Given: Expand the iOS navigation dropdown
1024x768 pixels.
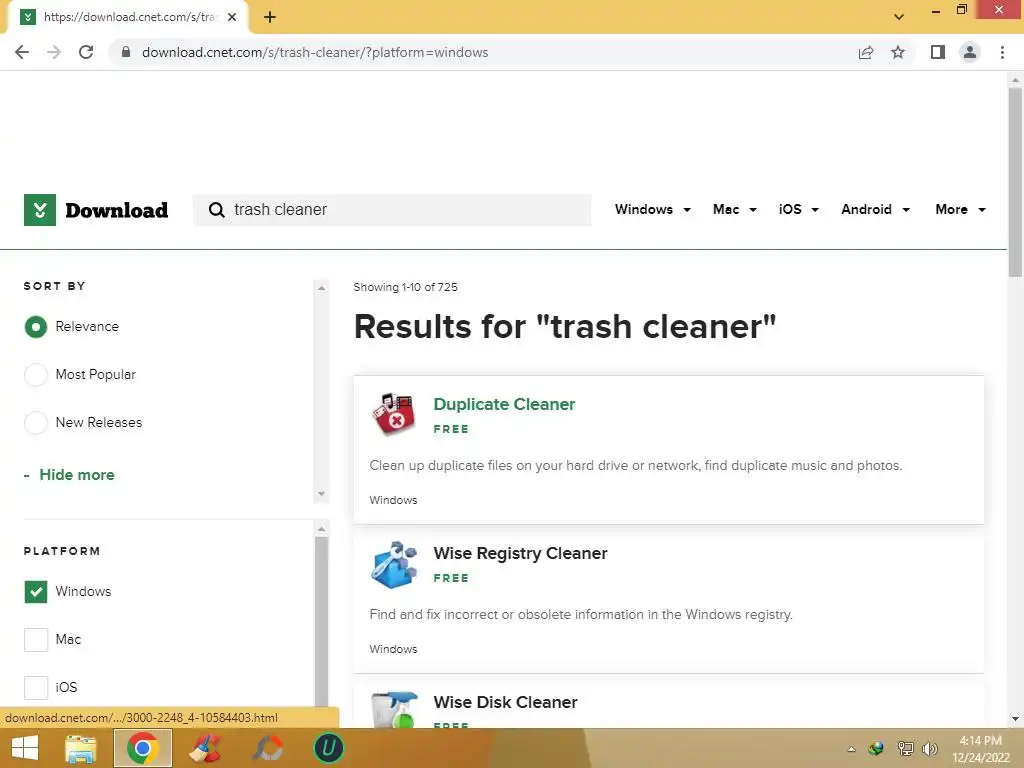Looking at the screenshot, I should click(798, 210).
